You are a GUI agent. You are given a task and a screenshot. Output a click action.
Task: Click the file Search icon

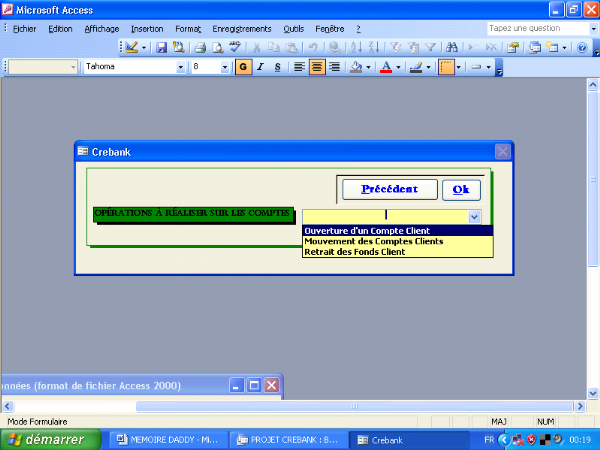pyautogui.click(x=178, y=47)
